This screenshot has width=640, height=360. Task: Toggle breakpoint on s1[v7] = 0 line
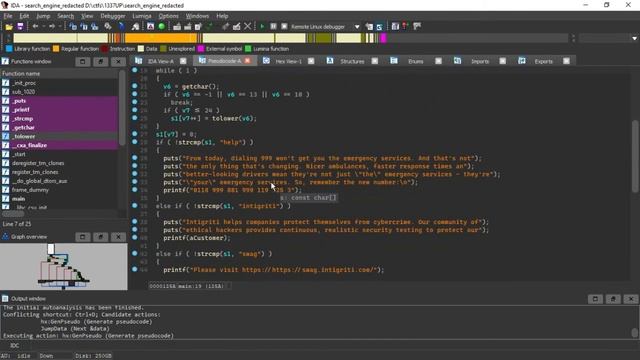[x=135, y=134]
